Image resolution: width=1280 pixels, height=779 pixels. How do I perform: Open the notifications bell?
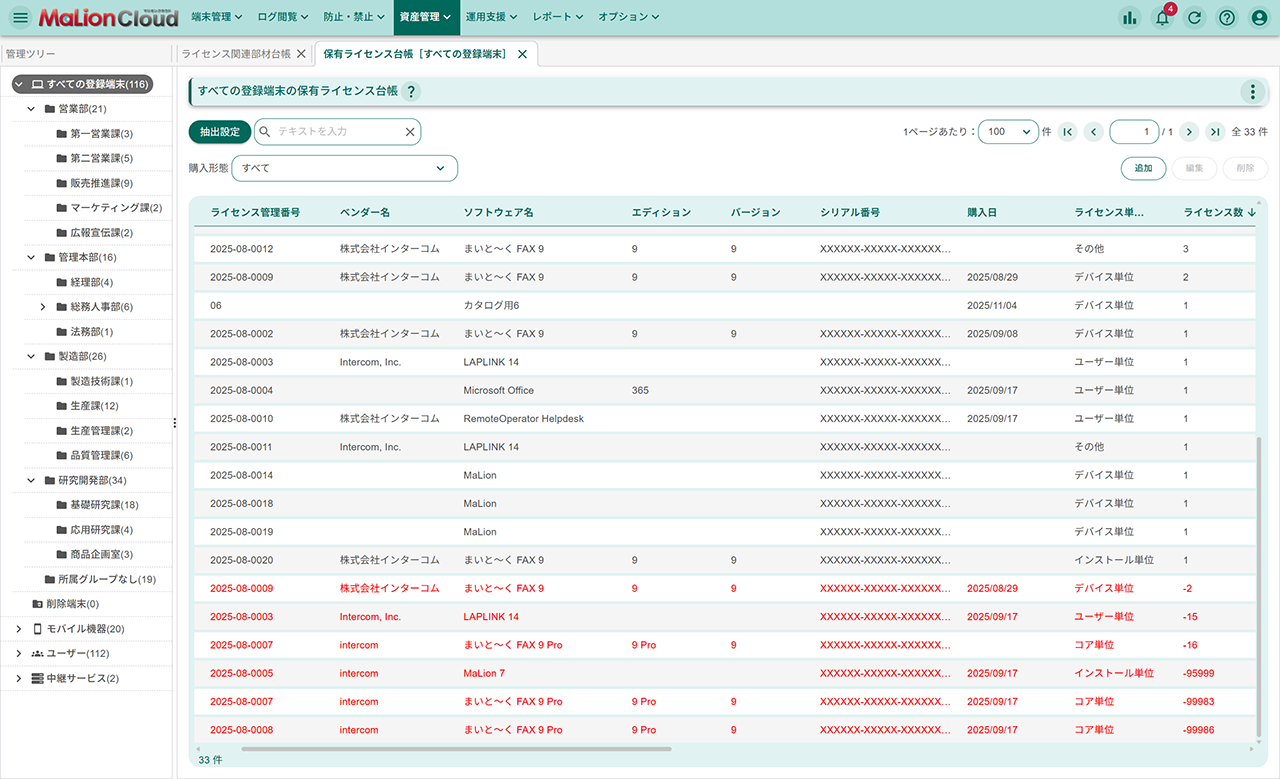pos(1162,17)
